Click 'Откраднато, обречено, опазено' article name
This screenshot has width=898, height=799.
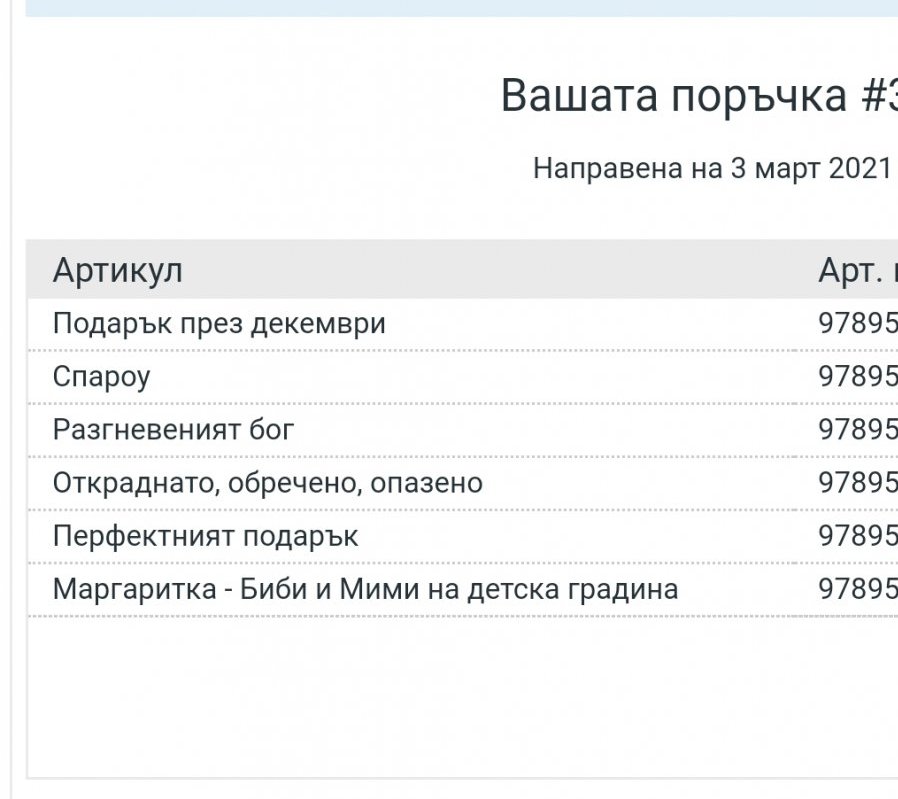(x=268, y=483)
